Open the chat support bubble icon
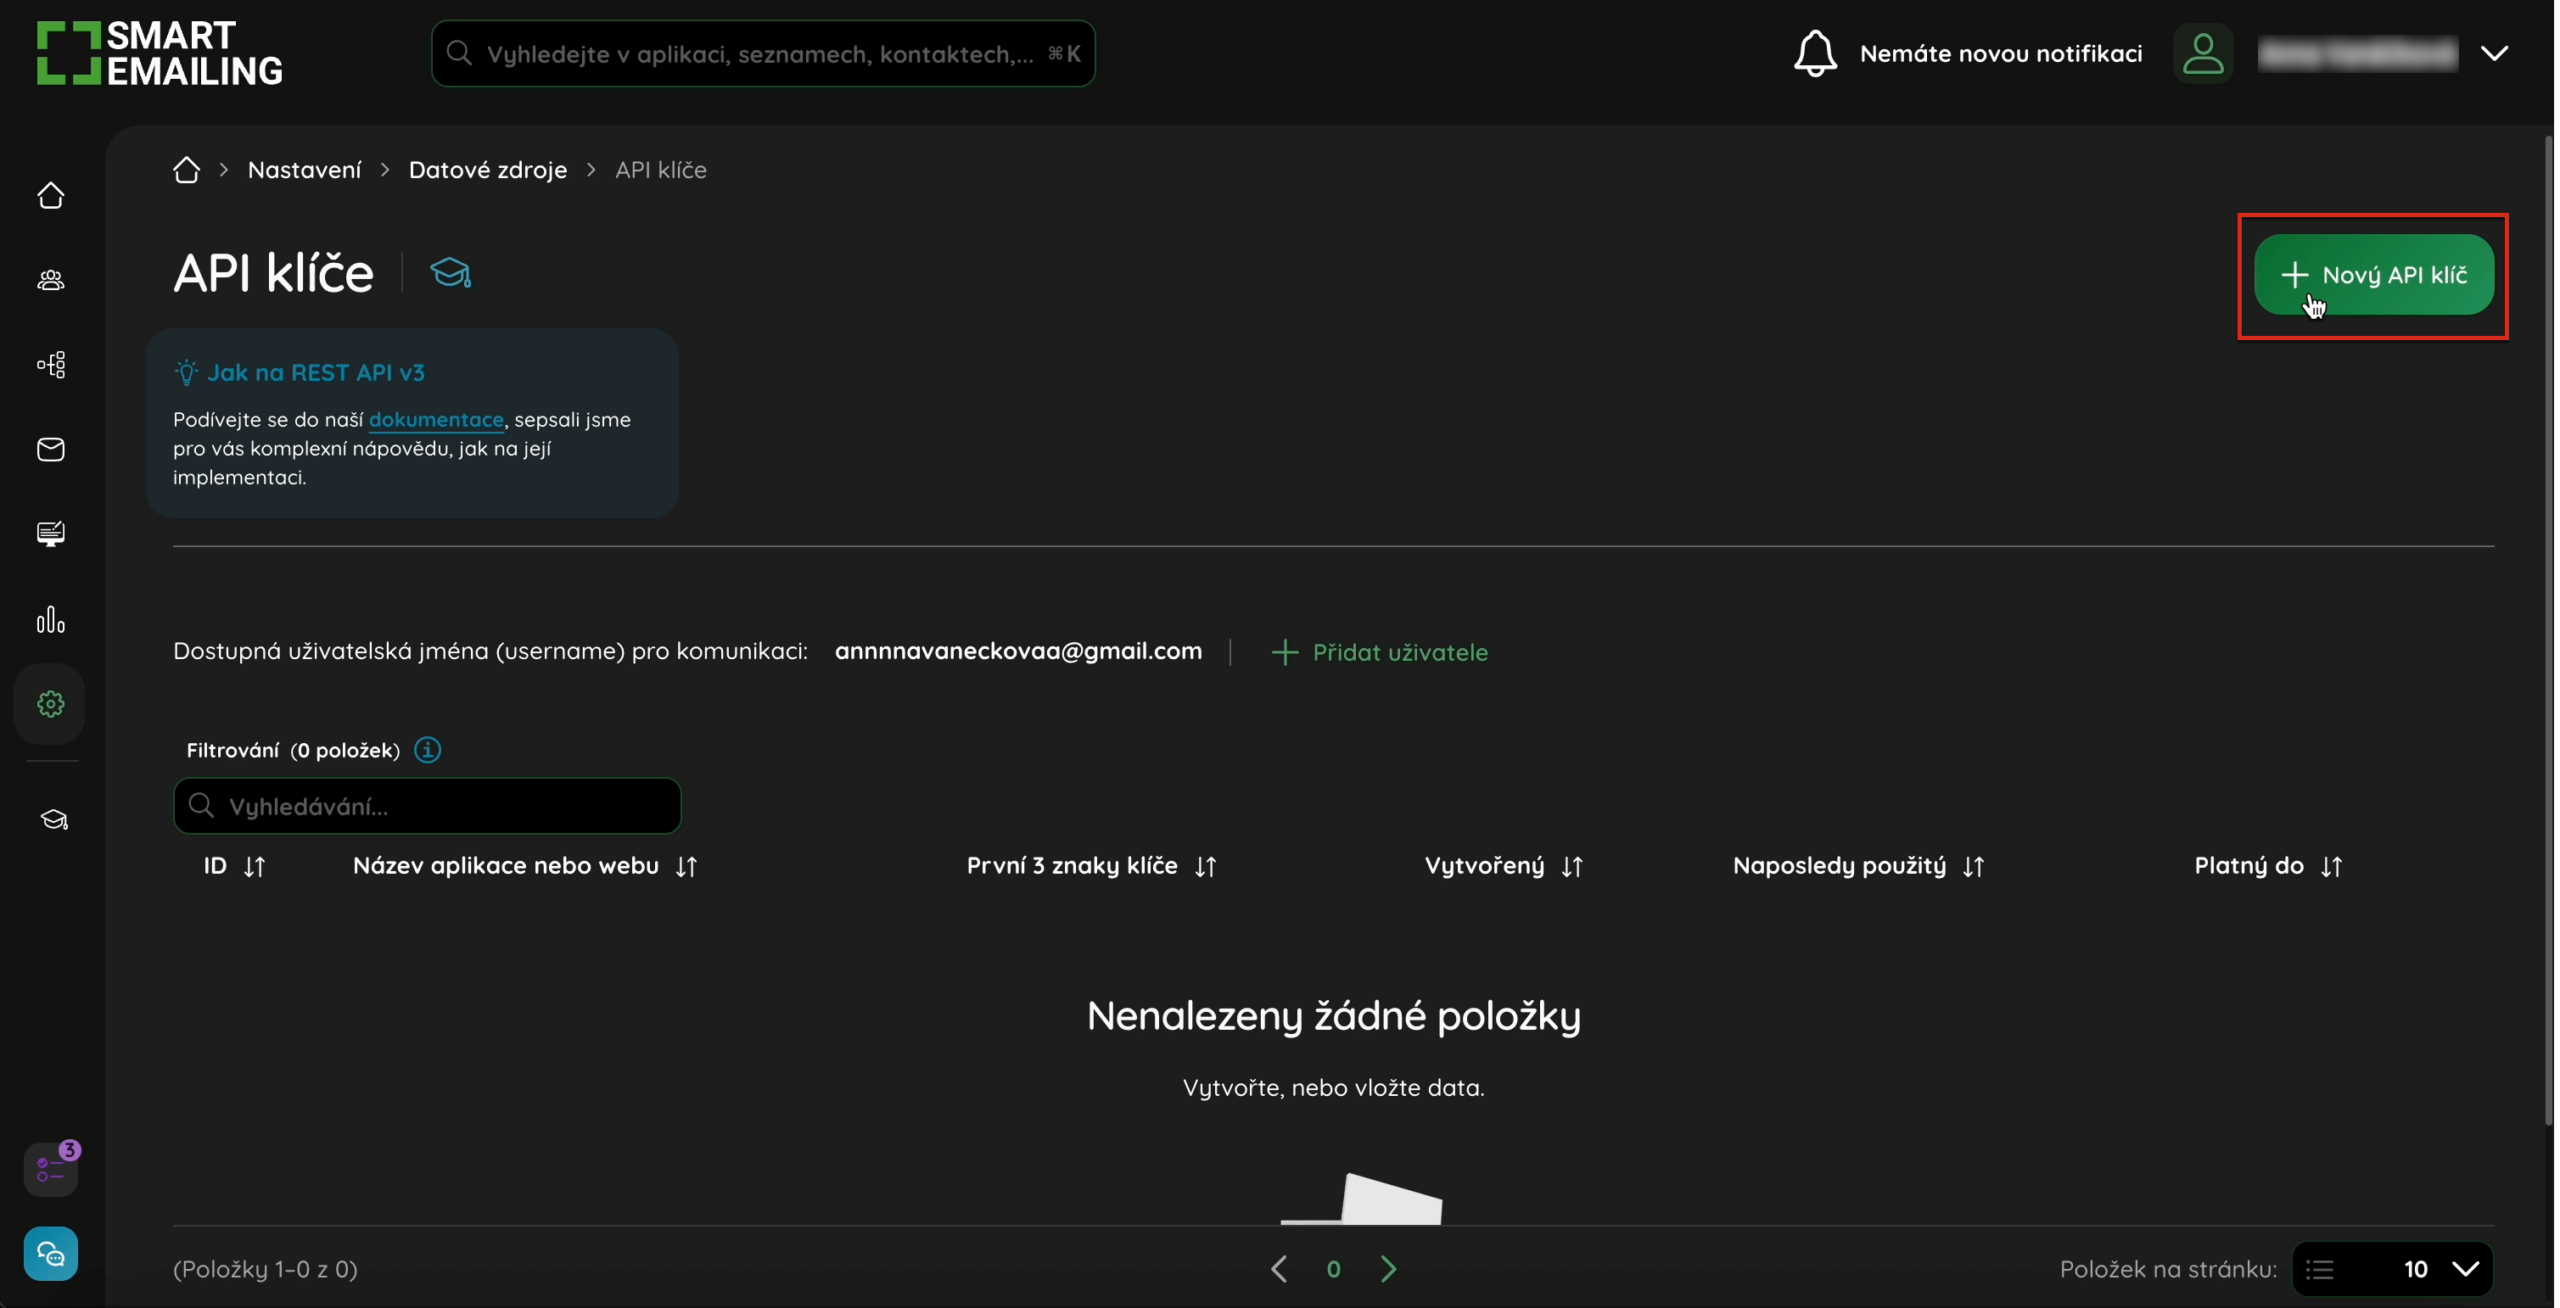Image resolution: width=2560 pixels, height=1308 pixels. click(x=51, y=1253)
